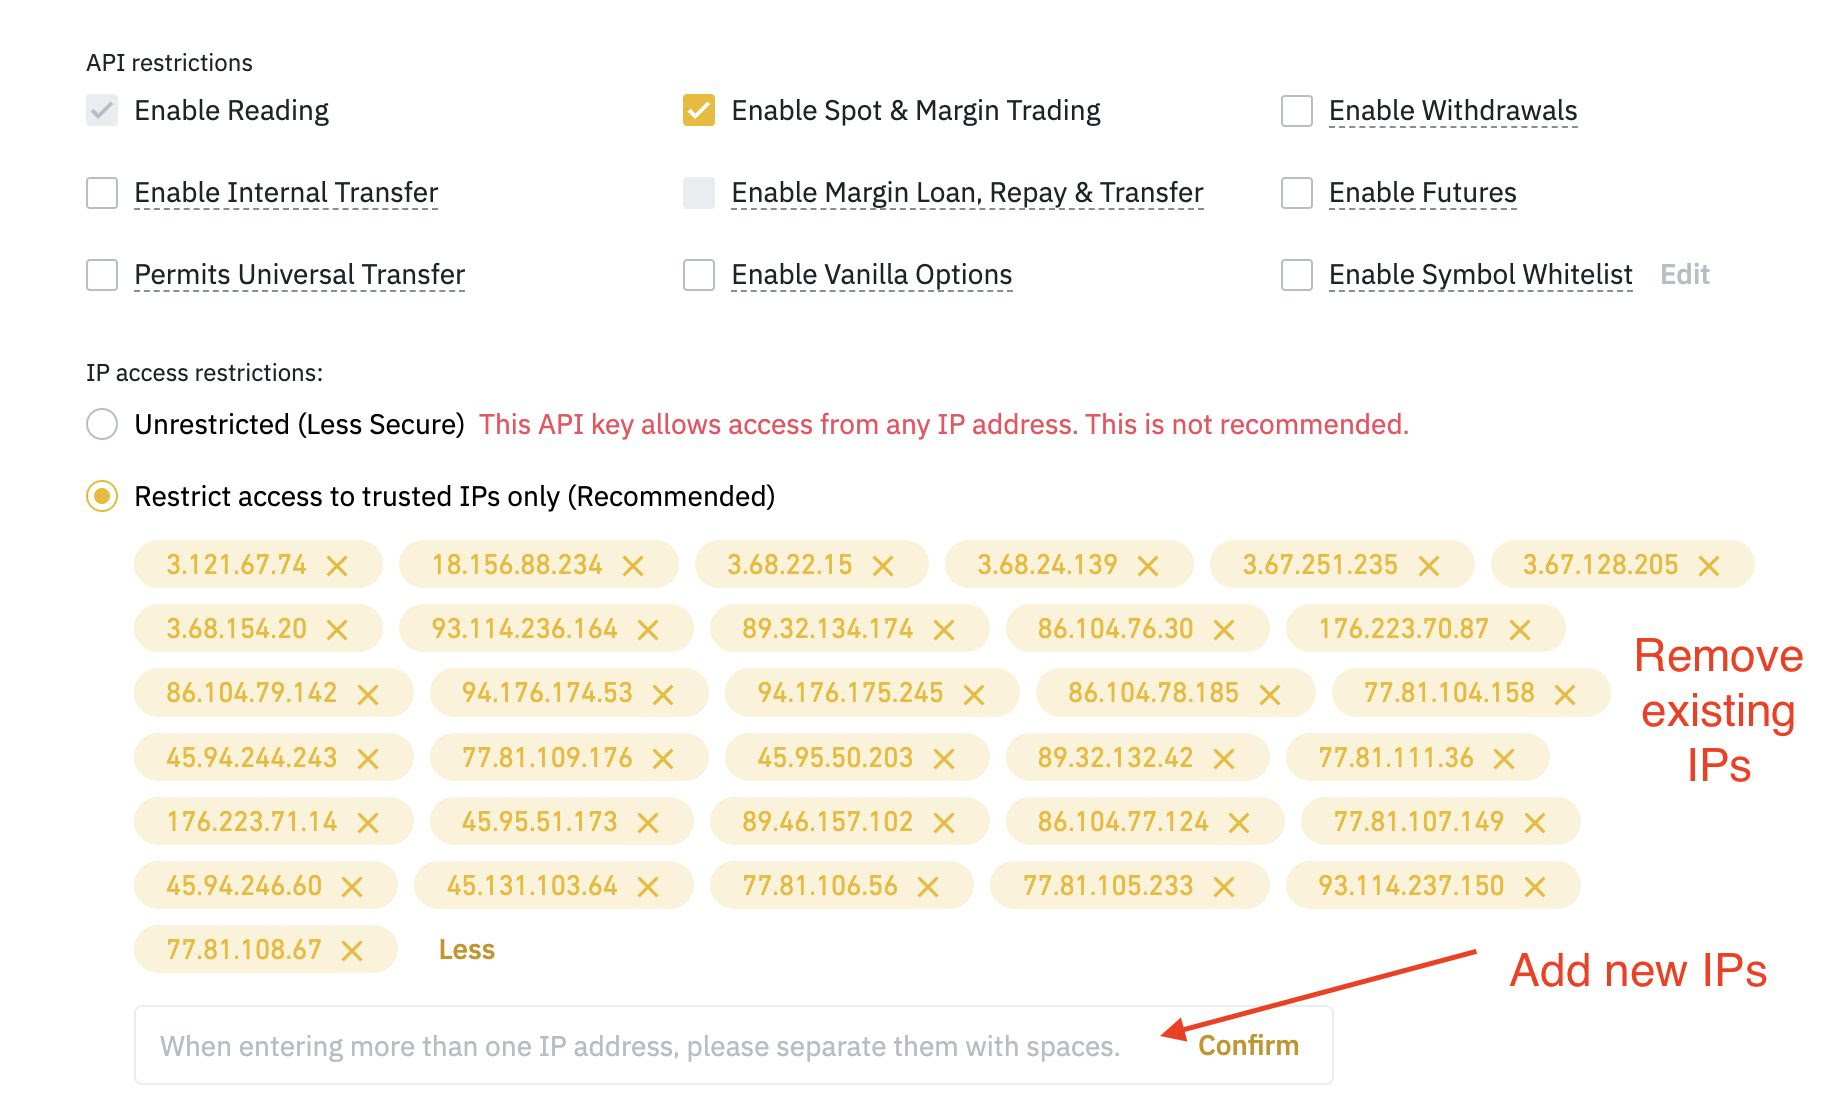This screenshot has height=1116, width=1836.
Task: Check Enable Vanilla Options box
Action: pos(699,274)
